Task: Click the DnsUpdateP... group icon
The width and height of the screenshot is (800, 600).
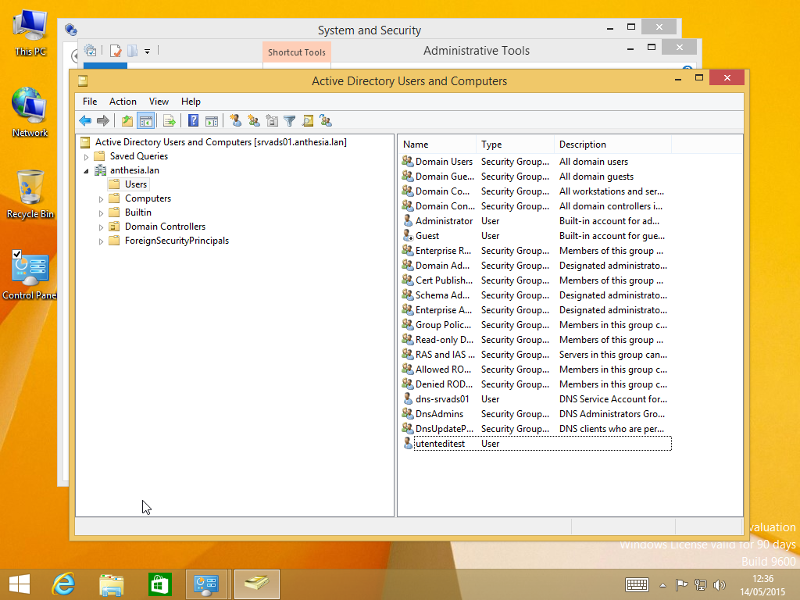Action: [407, 428]
